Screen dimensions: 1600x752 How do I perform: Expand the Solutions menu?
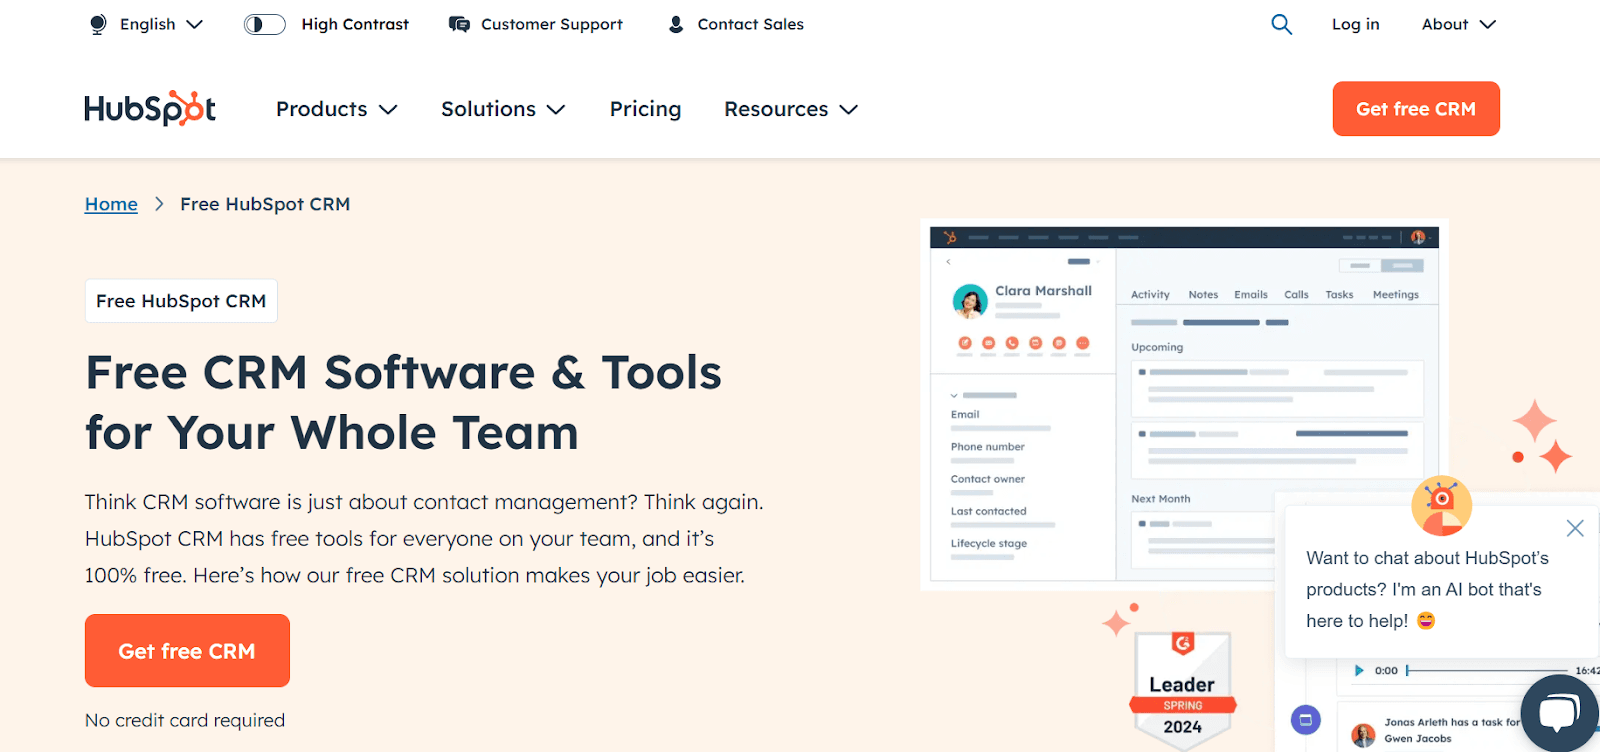tap(503, 109)
